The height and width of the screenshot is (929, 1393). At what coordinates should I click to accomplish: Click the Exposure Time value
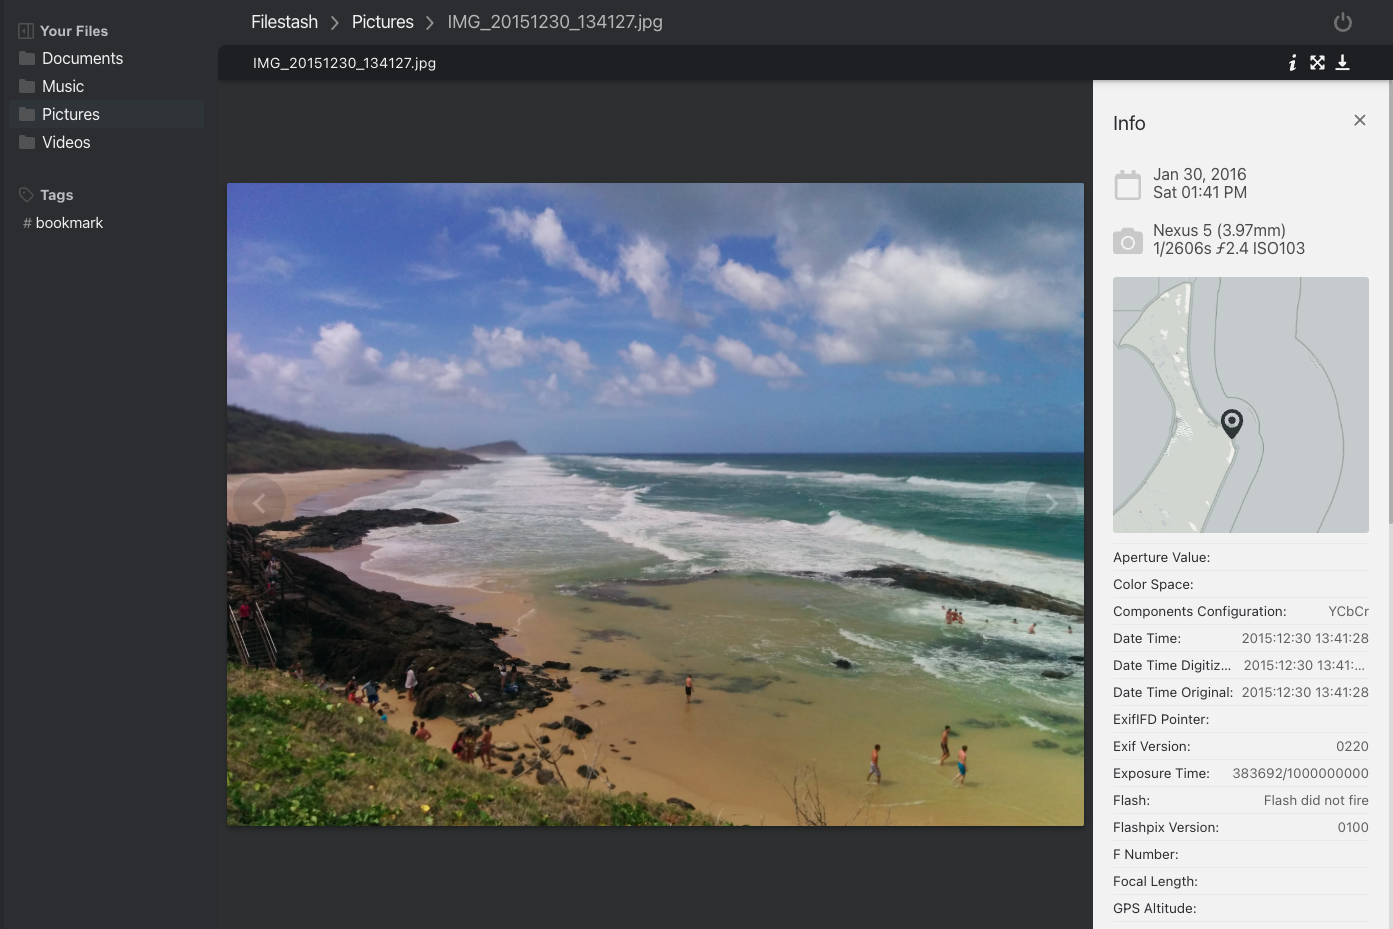tap(1300, 773)
